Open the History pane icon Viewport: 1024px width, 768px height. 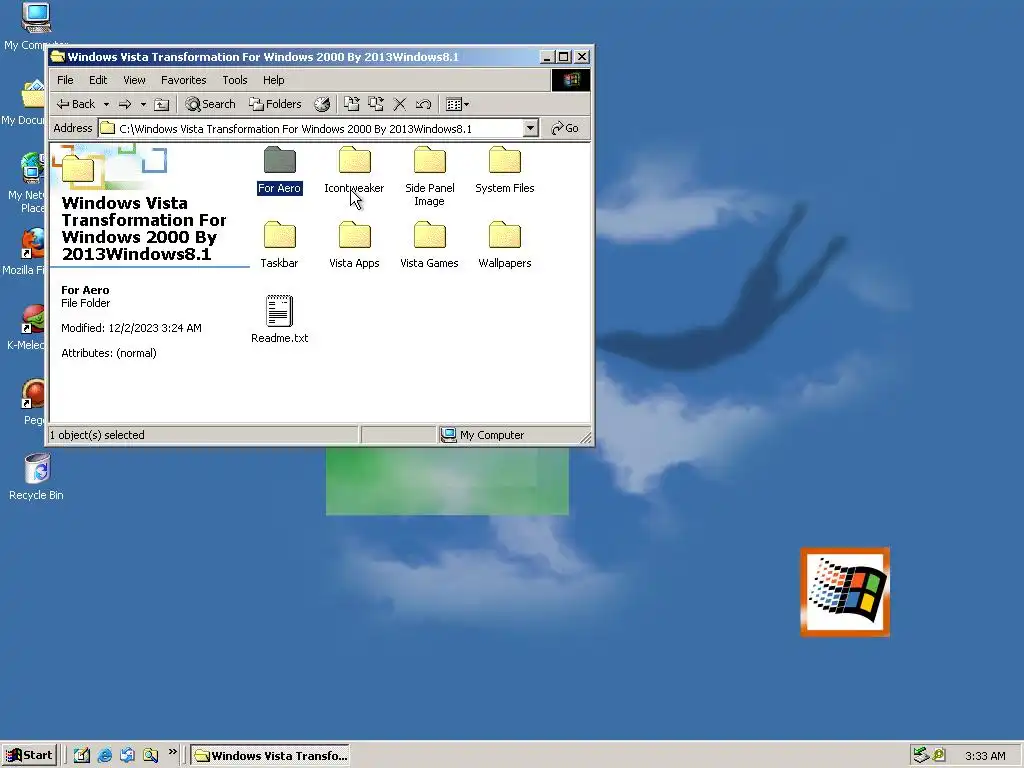pos(321,104)
